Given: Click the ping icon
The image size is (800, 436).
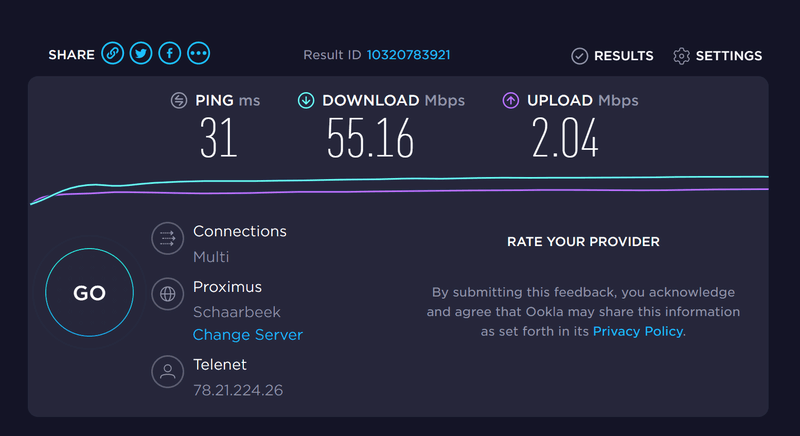Looking at the screenshot, I should [x=179, y=100].
